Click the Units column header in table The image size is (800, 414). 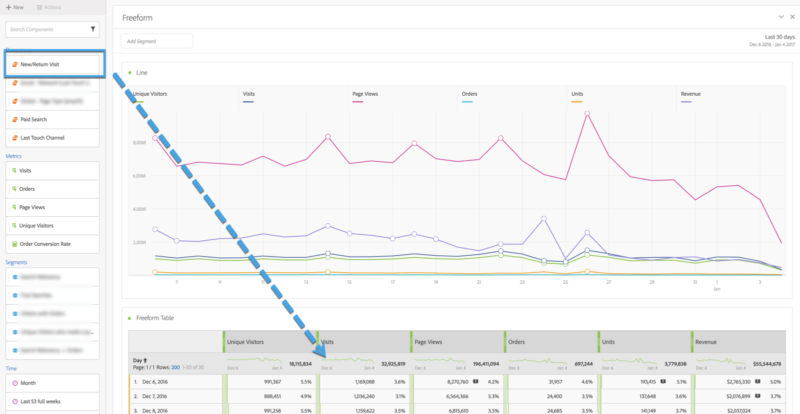click(644, 342)
